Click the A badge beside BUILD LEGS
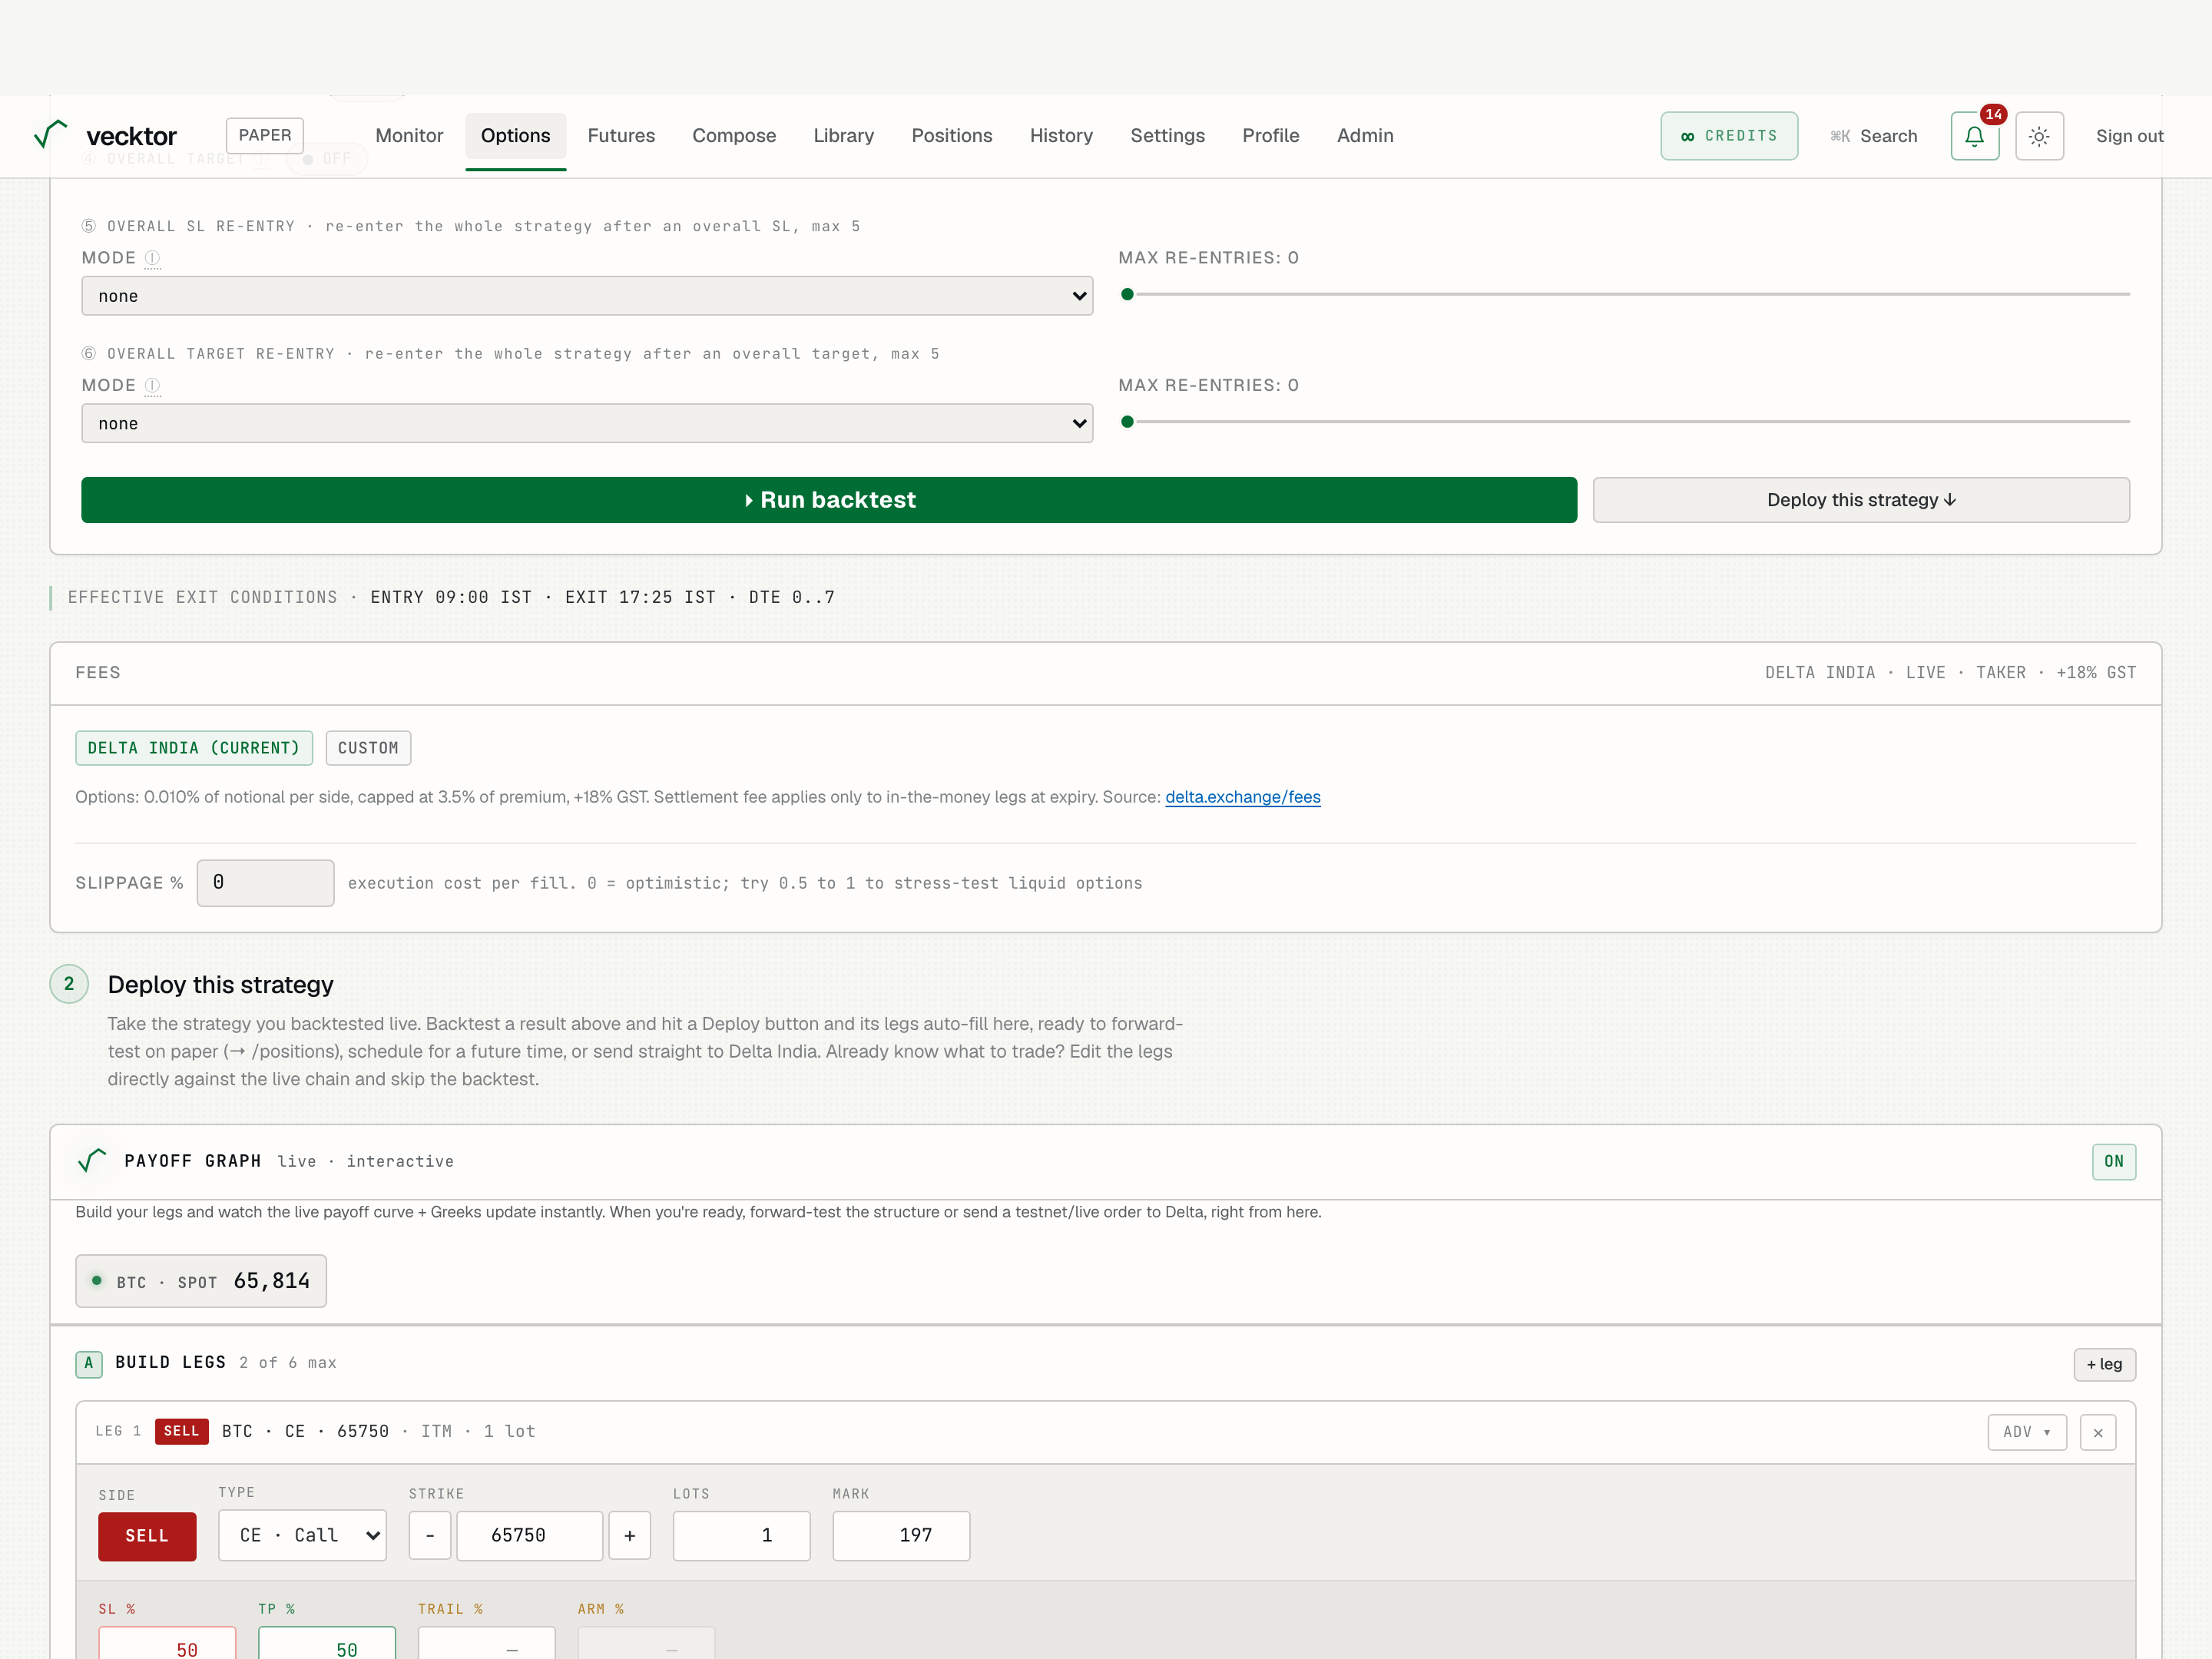2212x1659 pixels. (x=89, y=1363)
